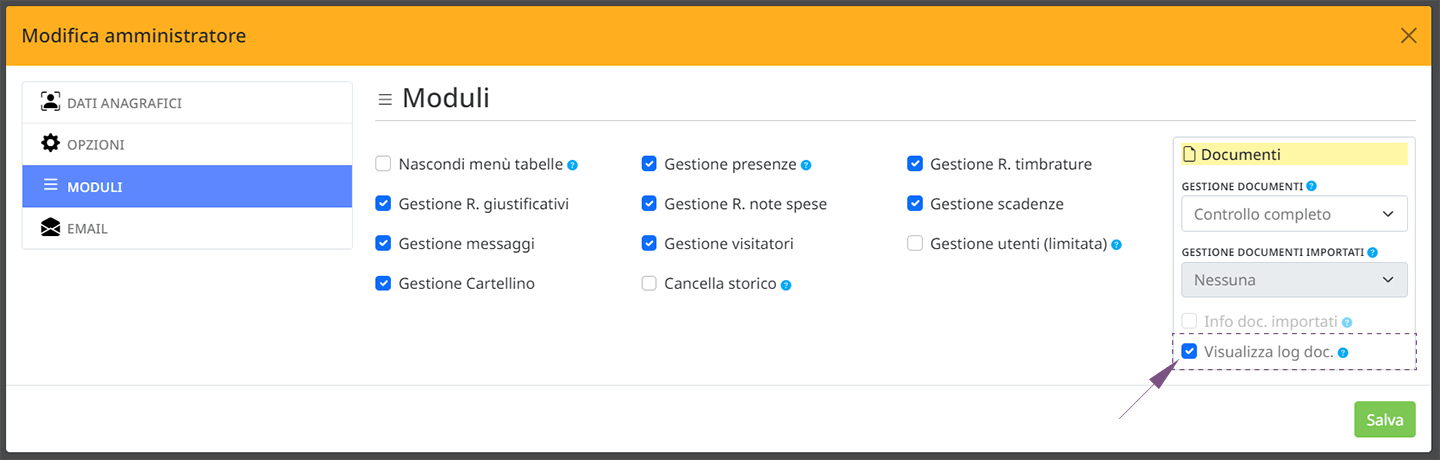Open the Controllo completo dropdown
1440x460 pixels.
[x=1294, y=214]
